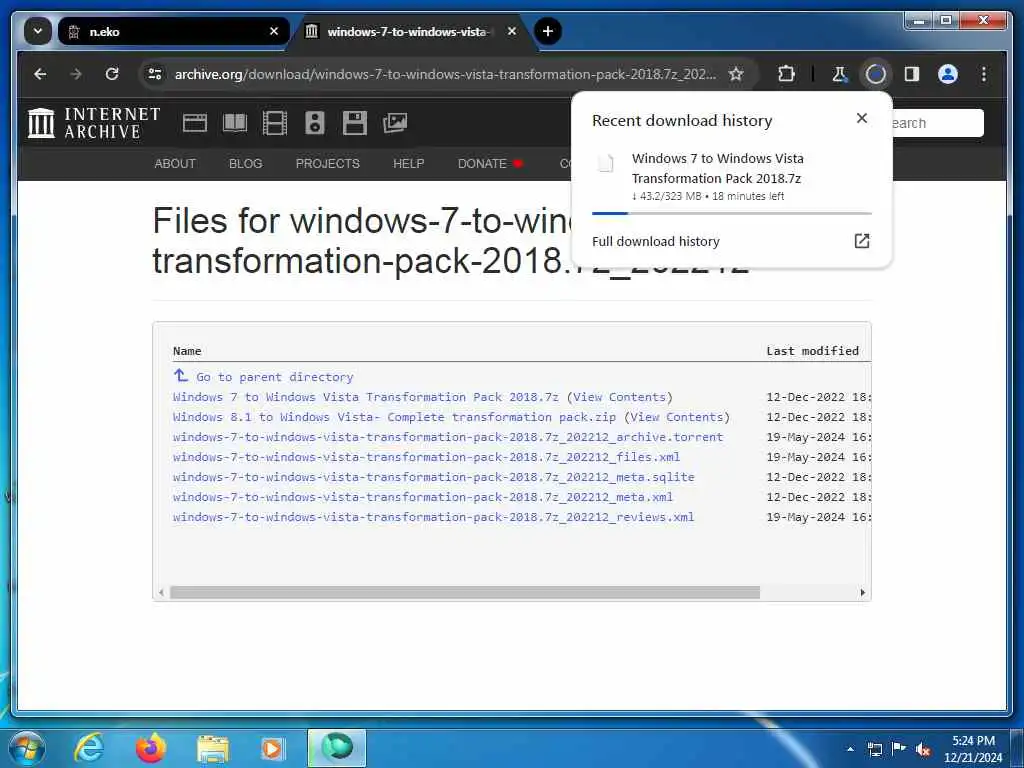Open the Extensions puzzle icon
The width and height of the screenshot is (1024, 768).
pyautogui.click(x=786, y=74)
